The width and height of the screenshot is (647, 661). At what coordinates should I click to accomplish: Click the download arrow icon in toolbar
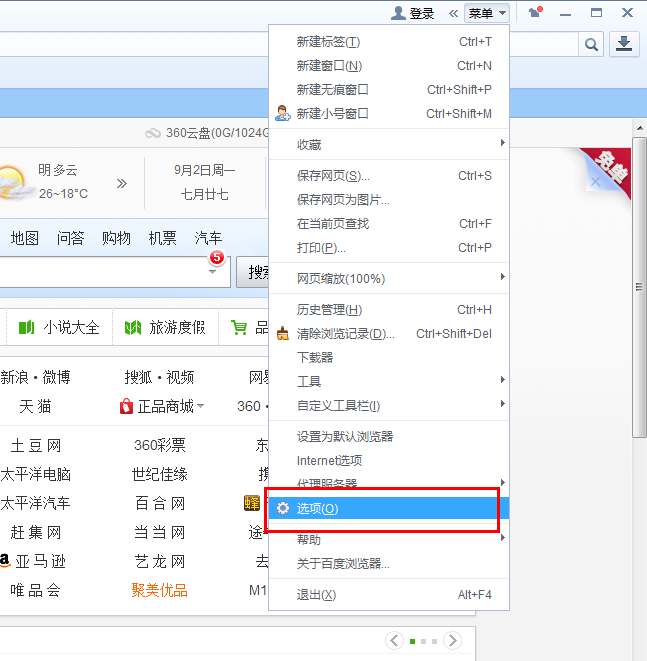point(624,43)
